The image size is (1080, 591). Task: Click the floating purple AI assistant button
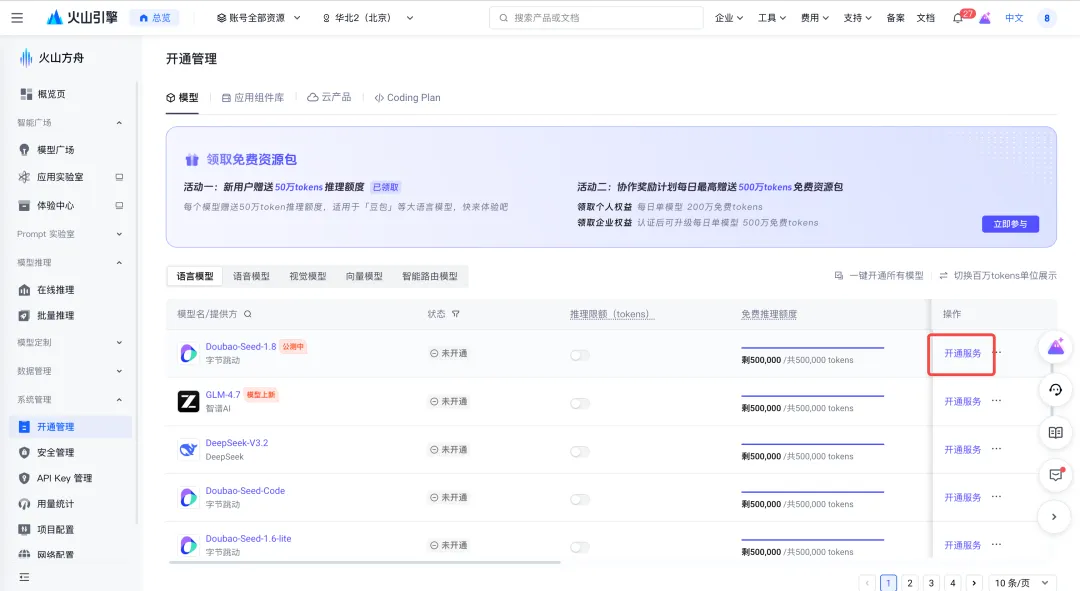coord(1055,346)
